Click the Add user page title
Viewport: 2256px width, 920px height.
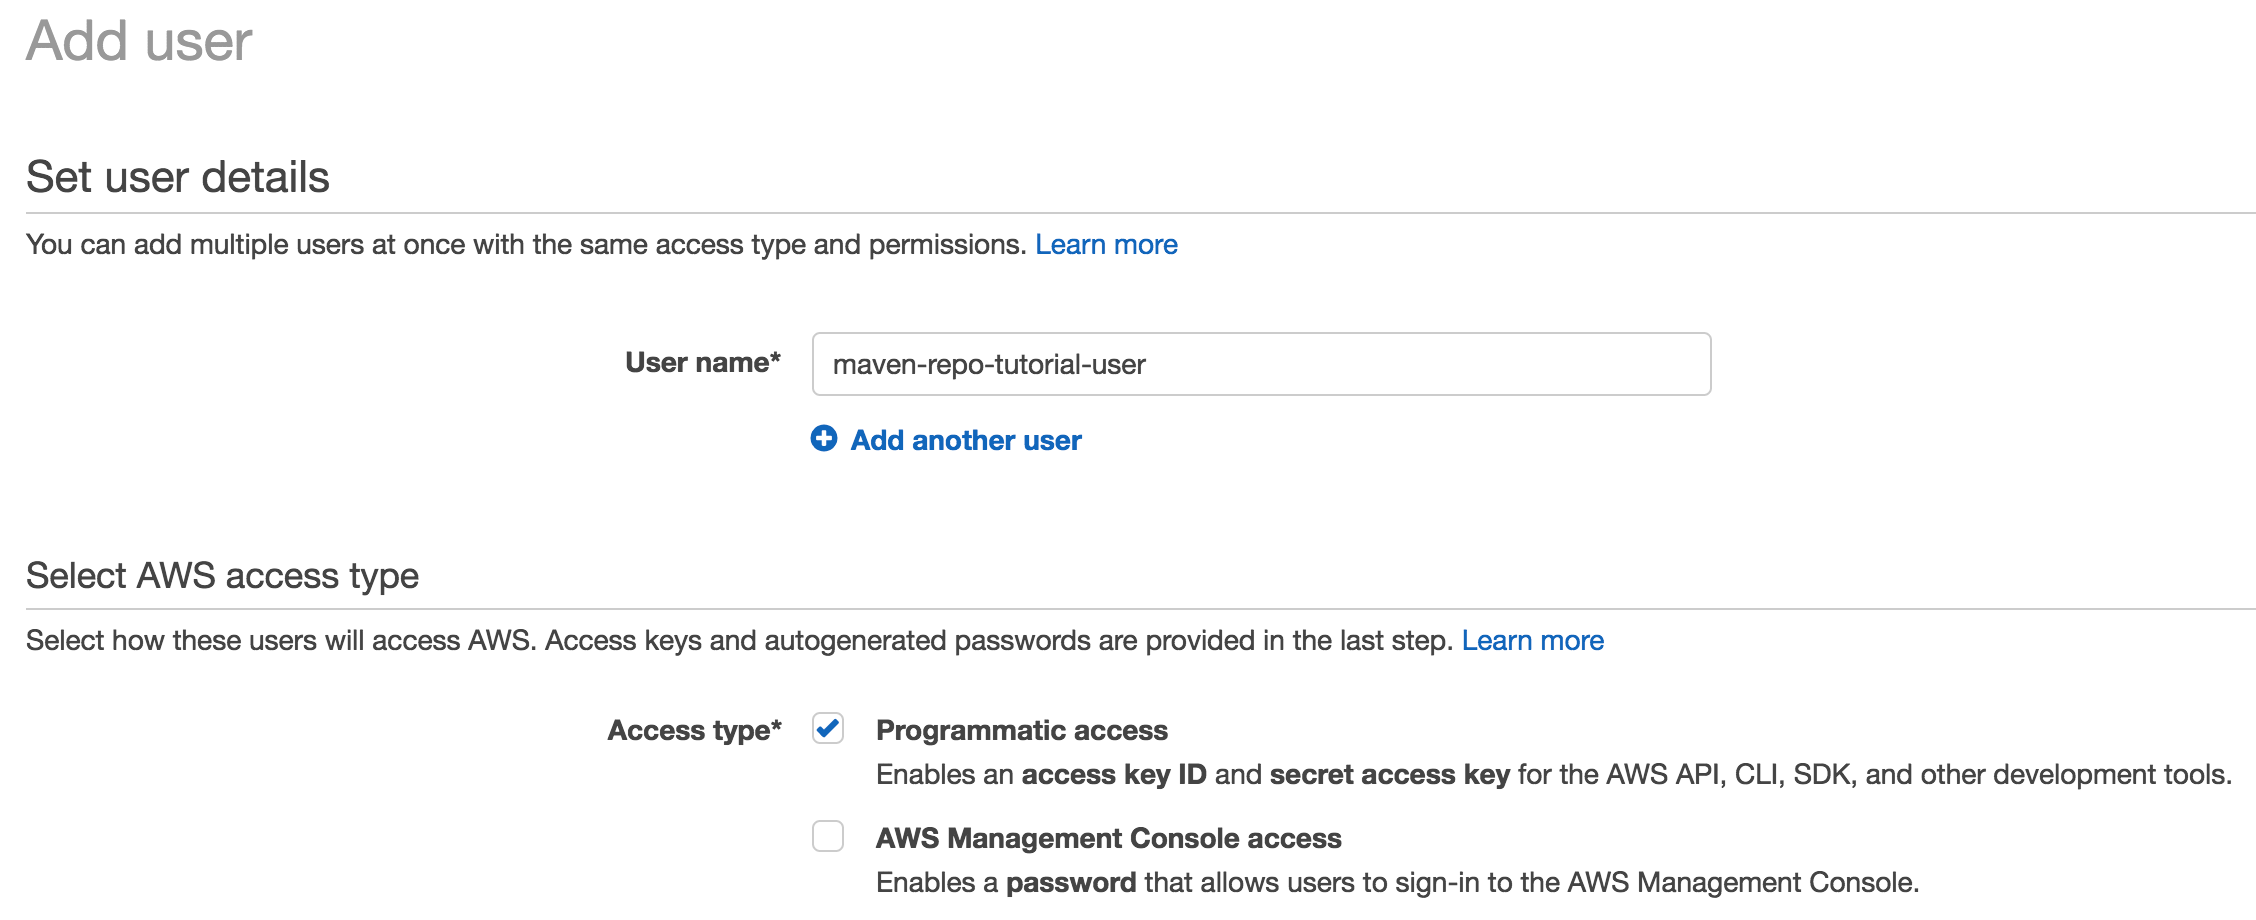(139, 41)
